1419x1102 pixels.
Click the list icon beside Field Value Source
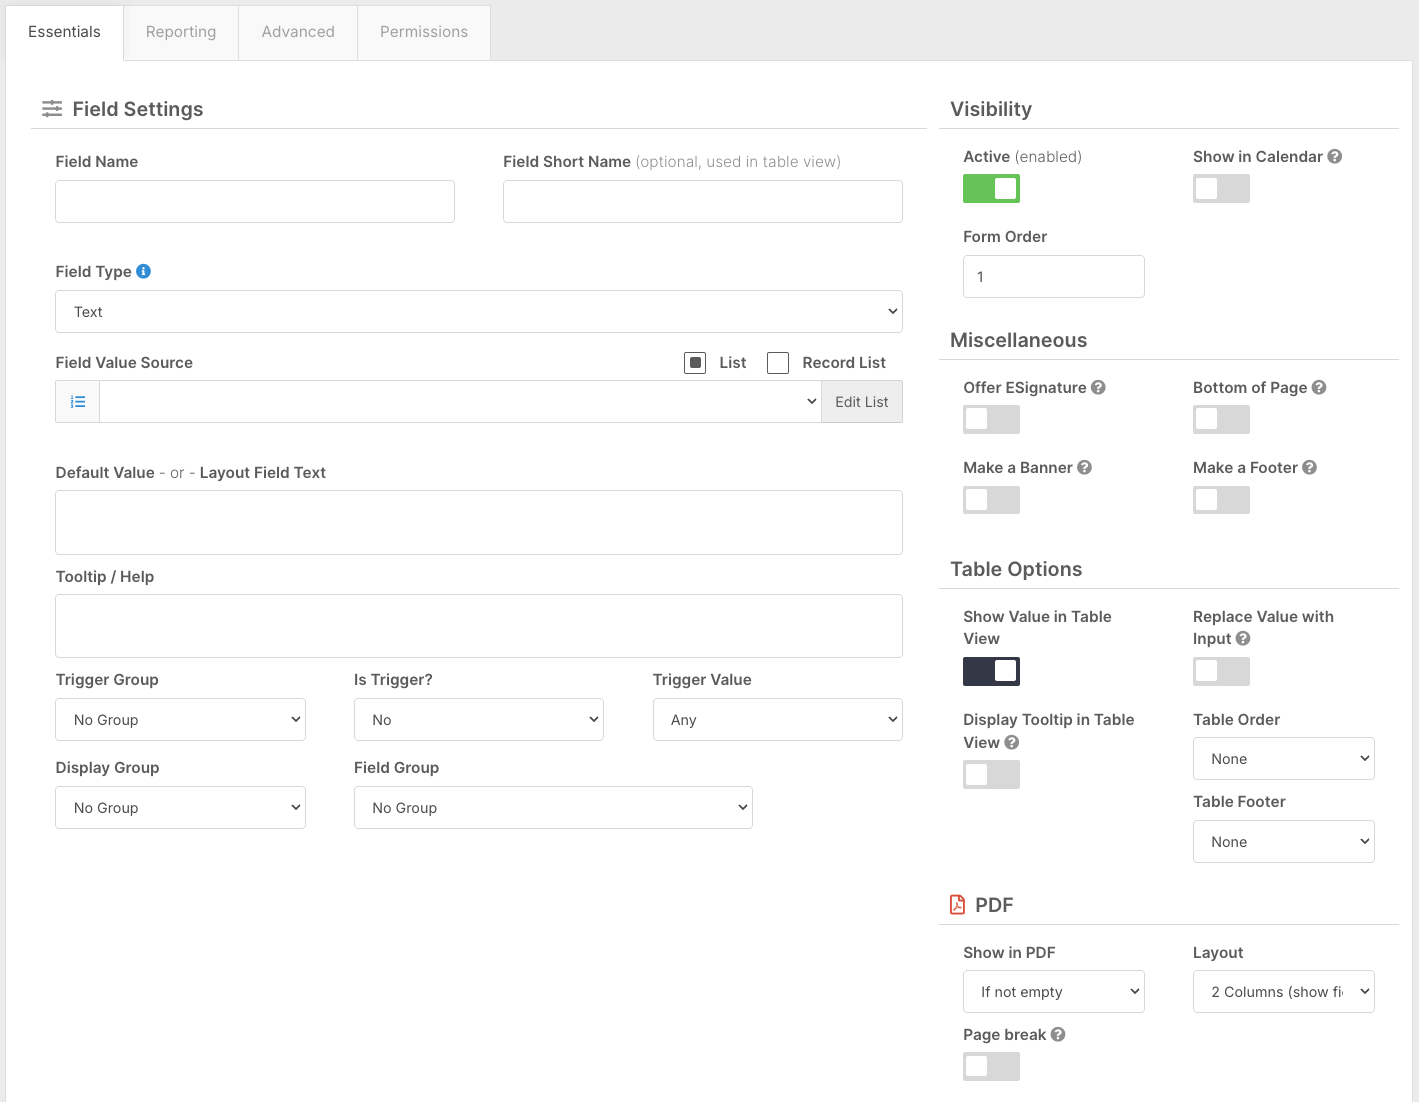point(78,402)
